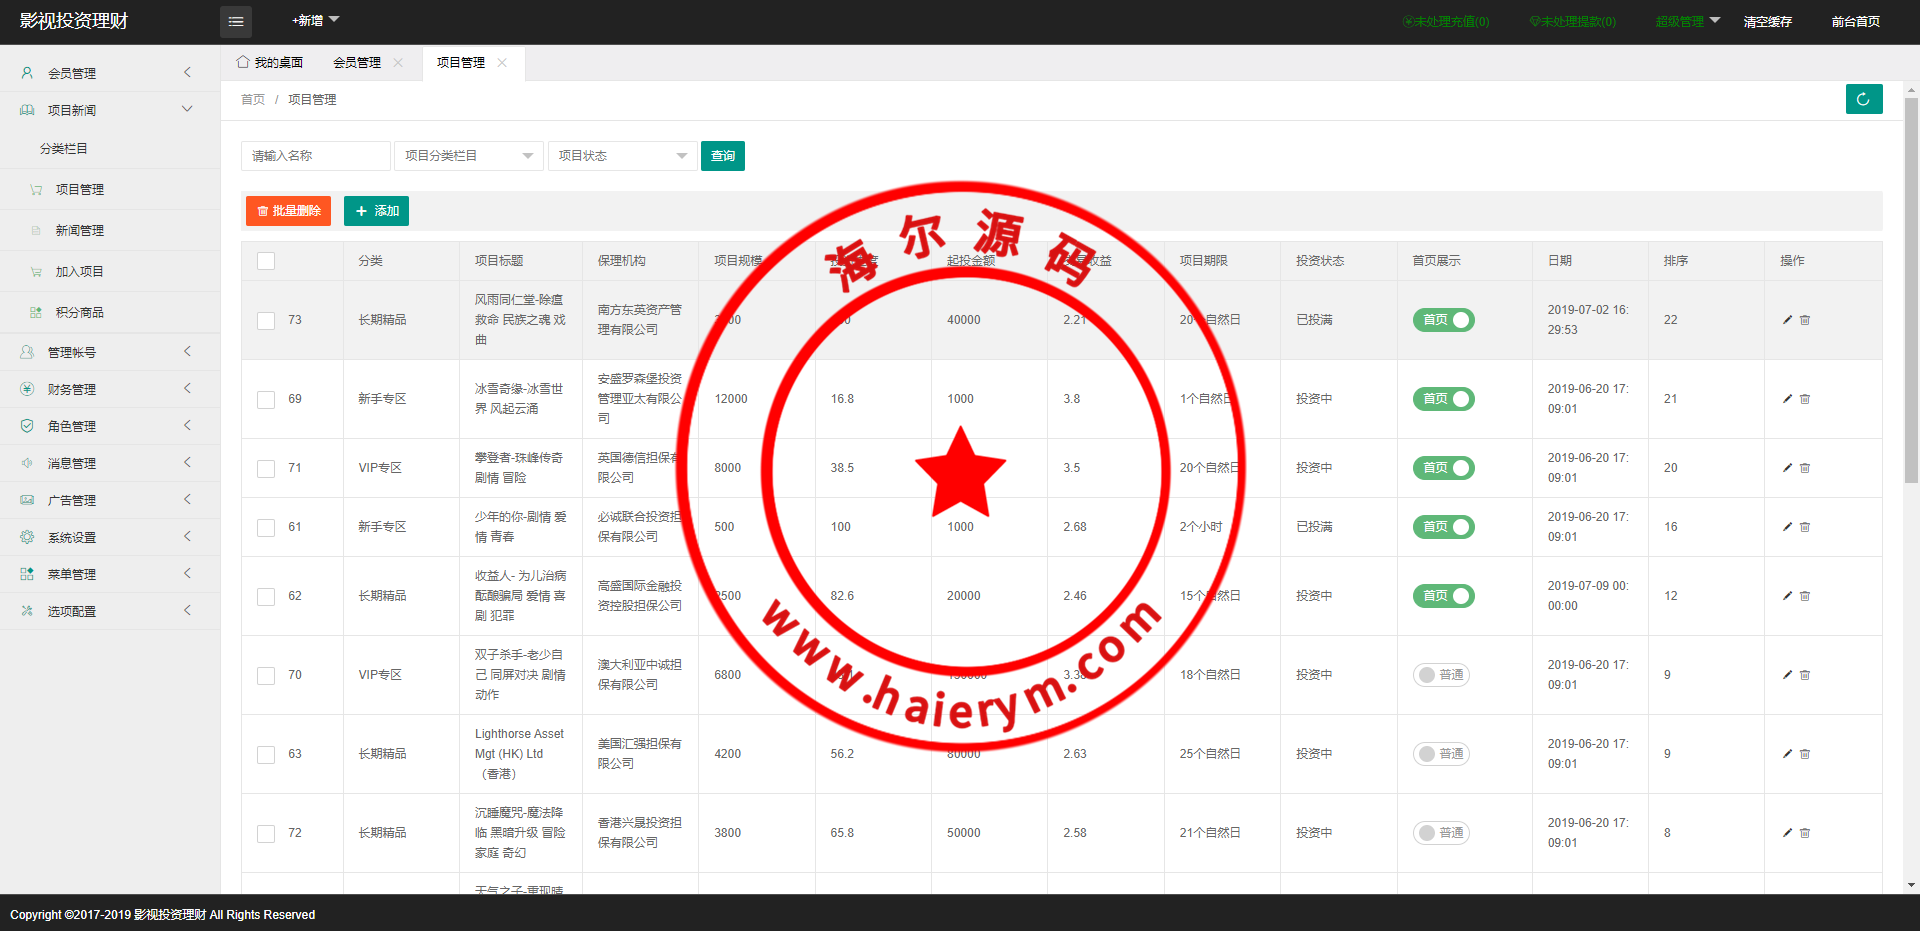Toggle the sidebar hamburger menu icon
Screen dimensions: 1920x931
tap(236, 21)
